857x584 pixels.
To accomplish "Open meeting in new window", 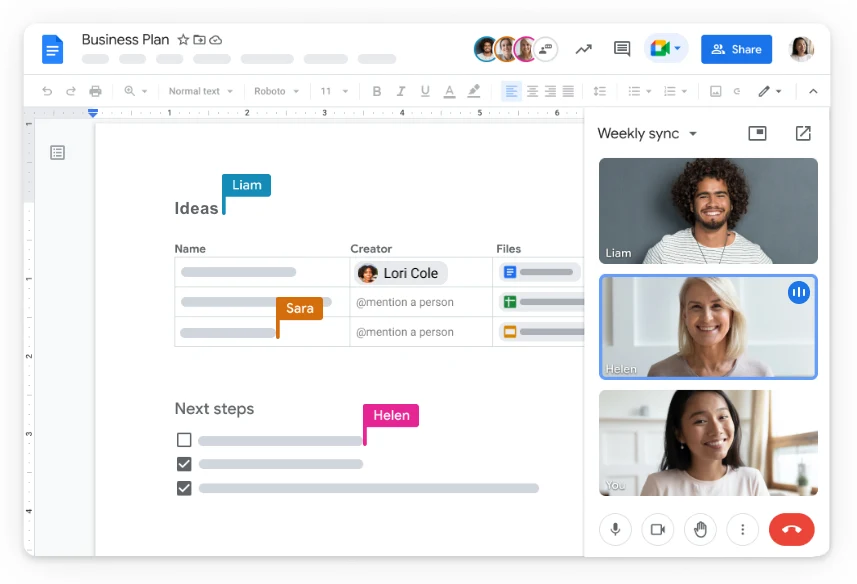I will click(803, 133).
